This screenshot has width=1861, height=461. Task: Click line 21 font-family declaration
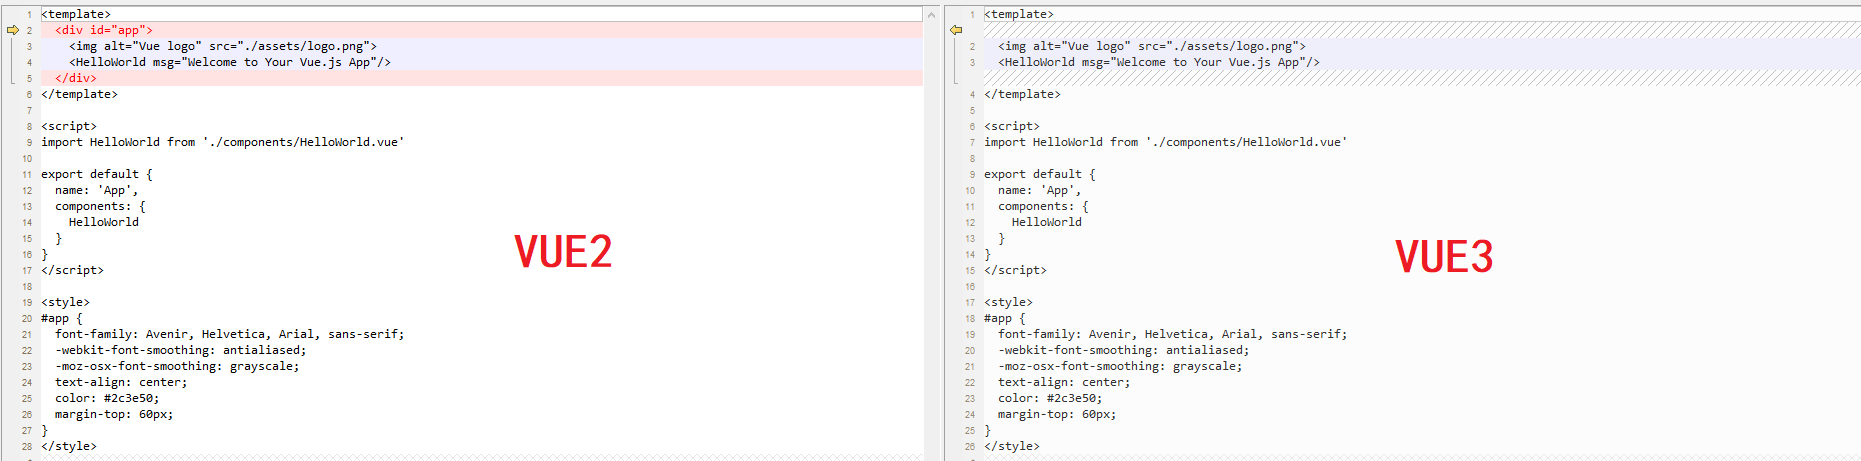coord(230,334)
